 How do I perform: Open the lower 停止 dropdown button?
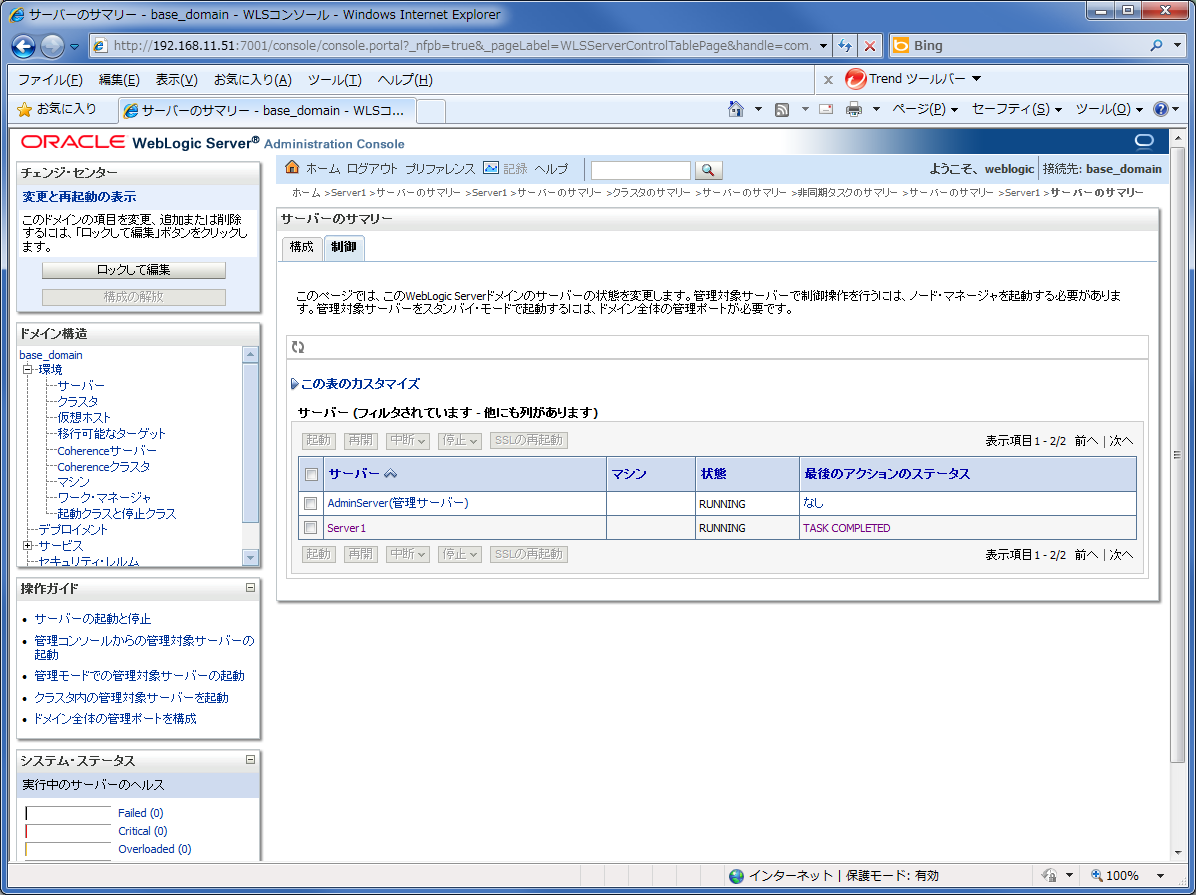459,554
